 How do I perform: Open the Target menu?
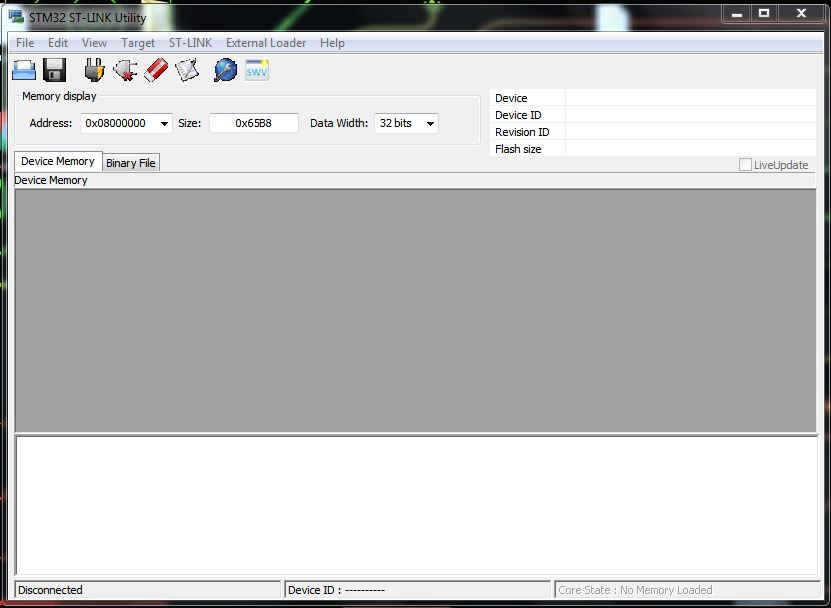point(138,43)
